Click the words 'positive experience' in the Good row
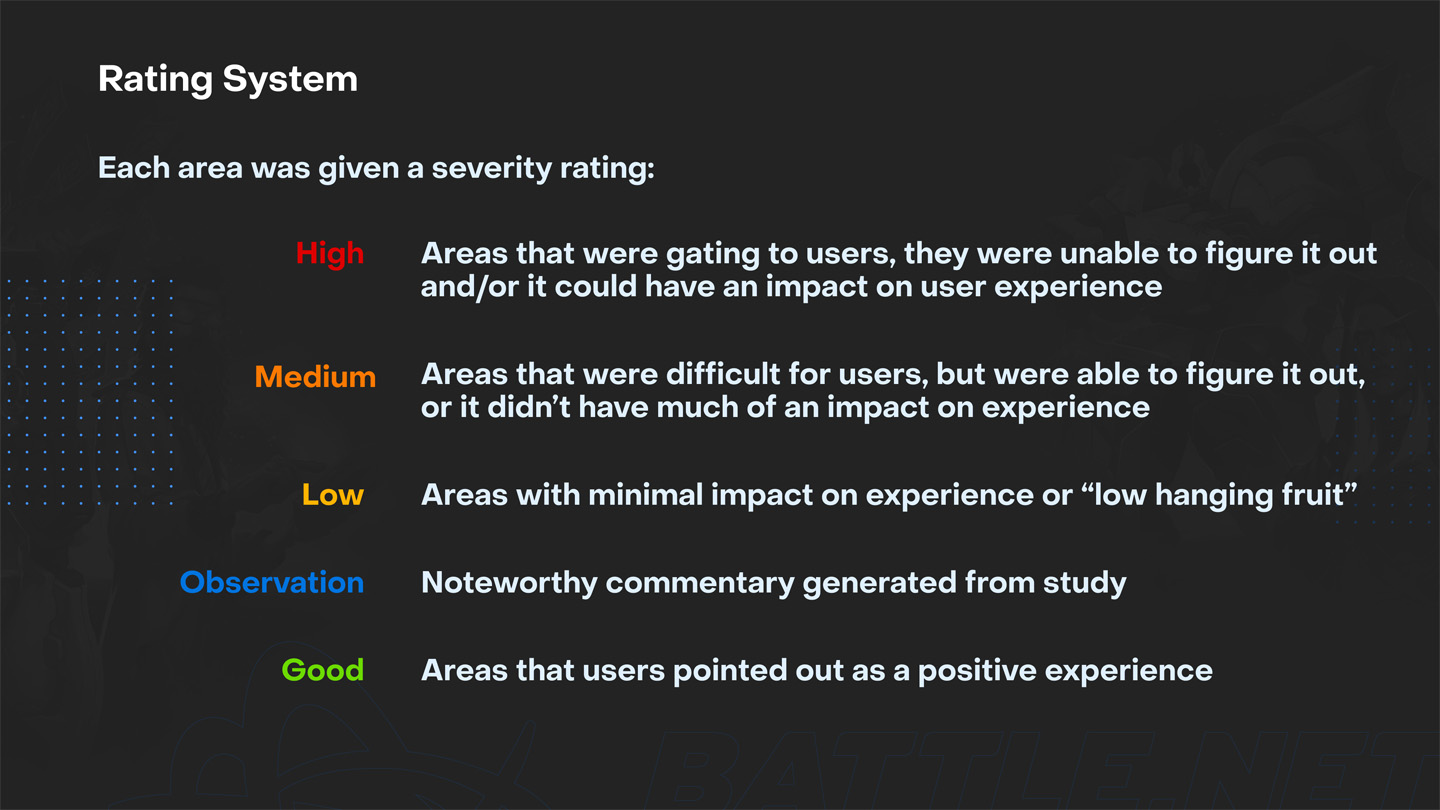The width and height of the screenshot is (1440, 810). [x=1065, y=671]
